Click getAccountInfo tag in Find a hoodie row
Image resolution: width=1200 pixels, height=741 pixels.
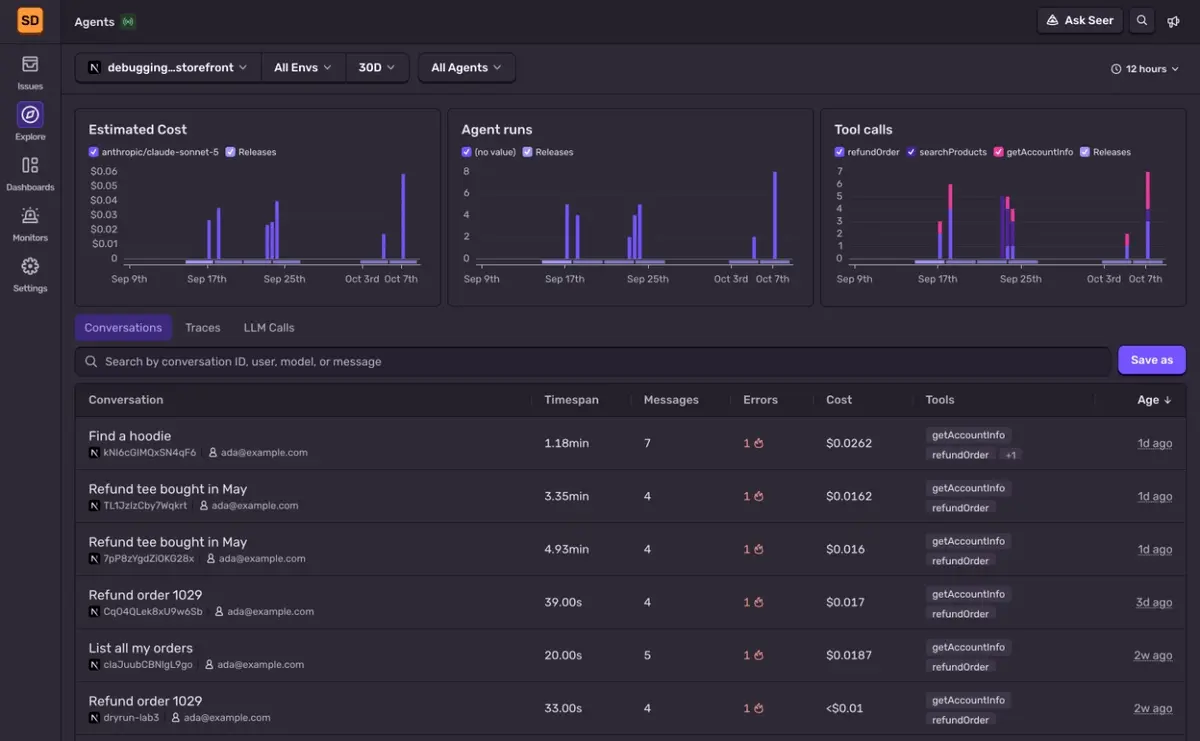point(968,435)
